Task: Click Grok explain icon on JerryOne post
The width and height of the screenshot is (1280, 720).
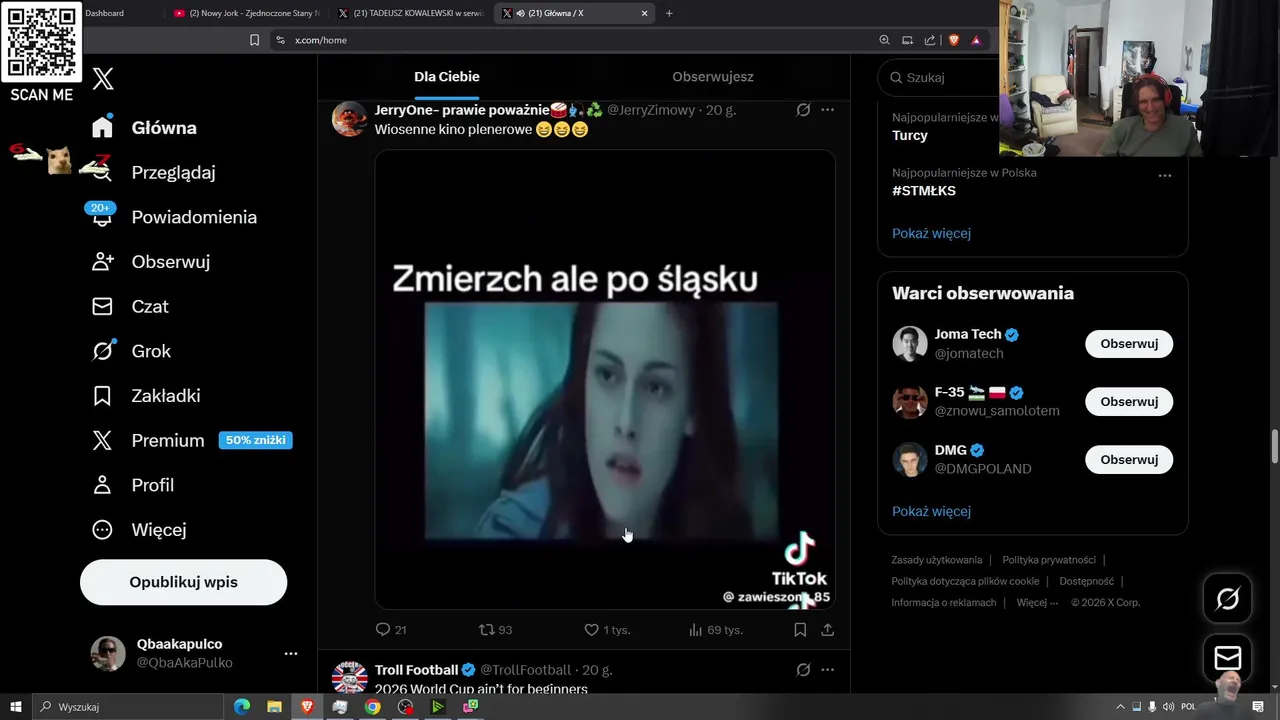Action: [803, 110]
